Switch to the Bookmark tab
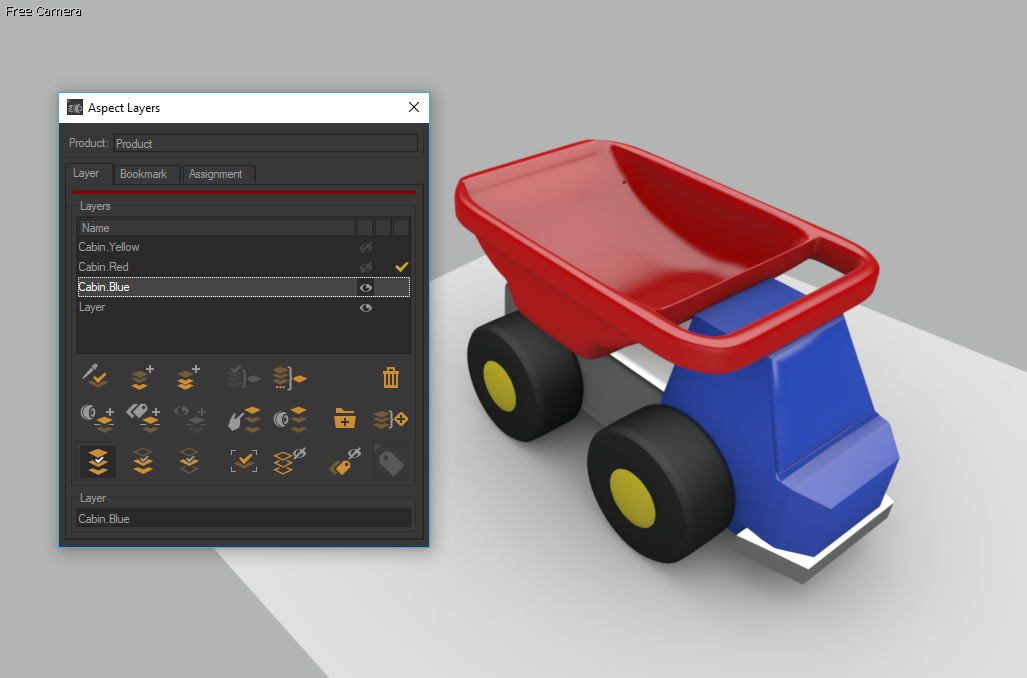This screenshot has height=678, width=1027. pyautogui.click(x=143, y=174)
